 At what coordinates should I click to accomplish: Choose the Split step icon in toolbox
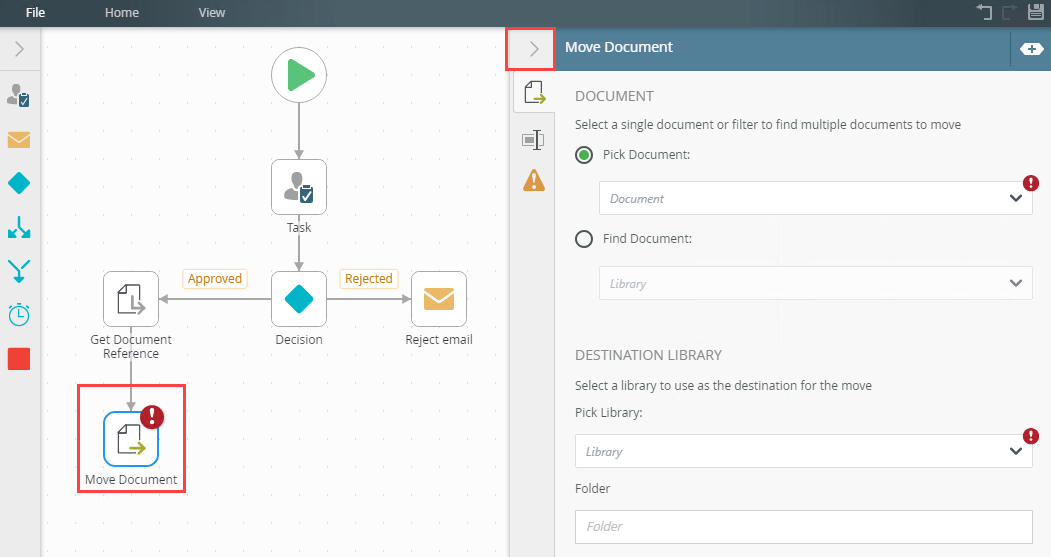19,227
